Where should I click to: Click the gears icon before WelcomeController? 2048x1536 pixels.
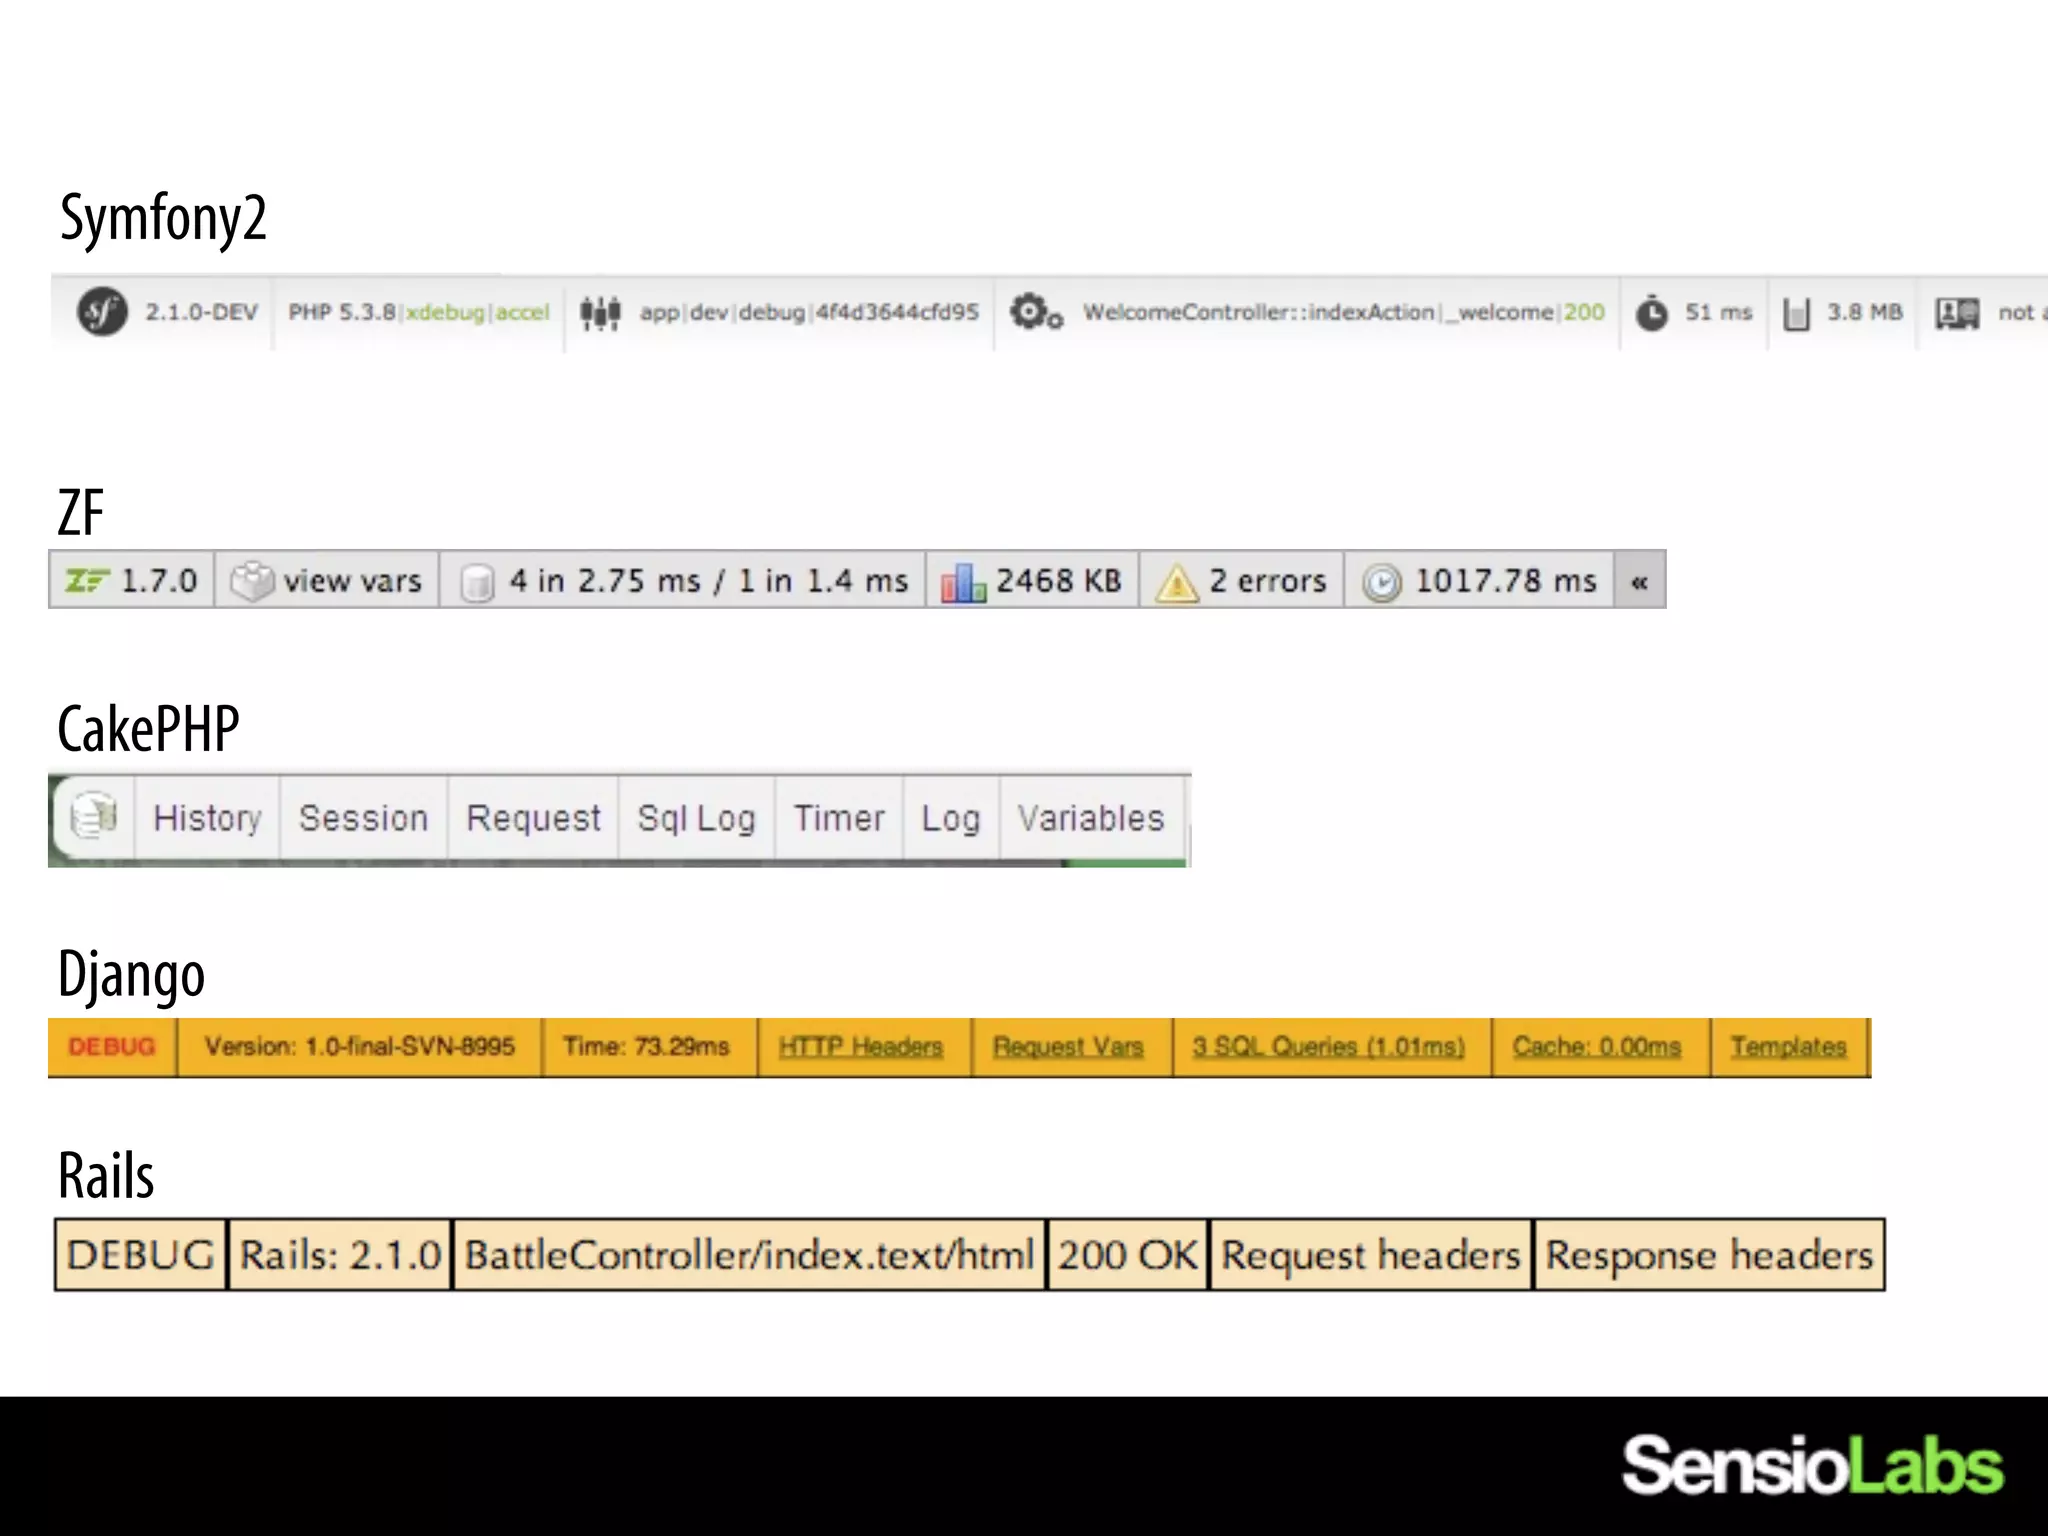(x=1035, y=313)
